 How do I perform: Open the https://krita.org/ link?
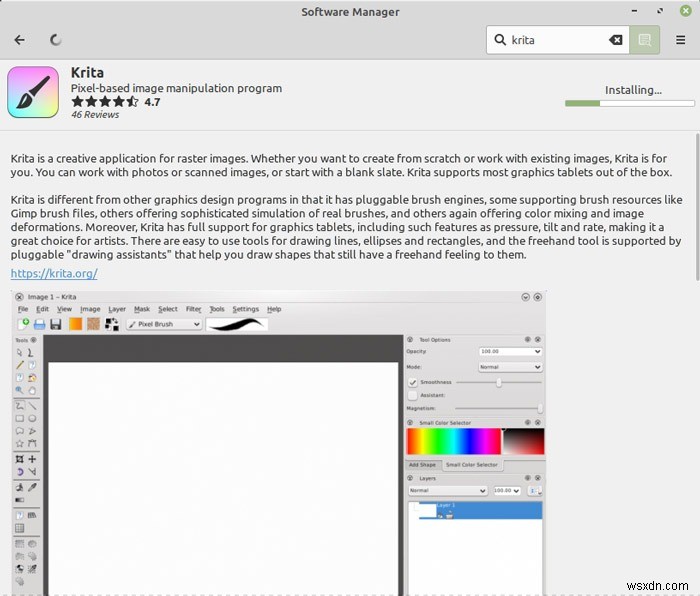54,273
